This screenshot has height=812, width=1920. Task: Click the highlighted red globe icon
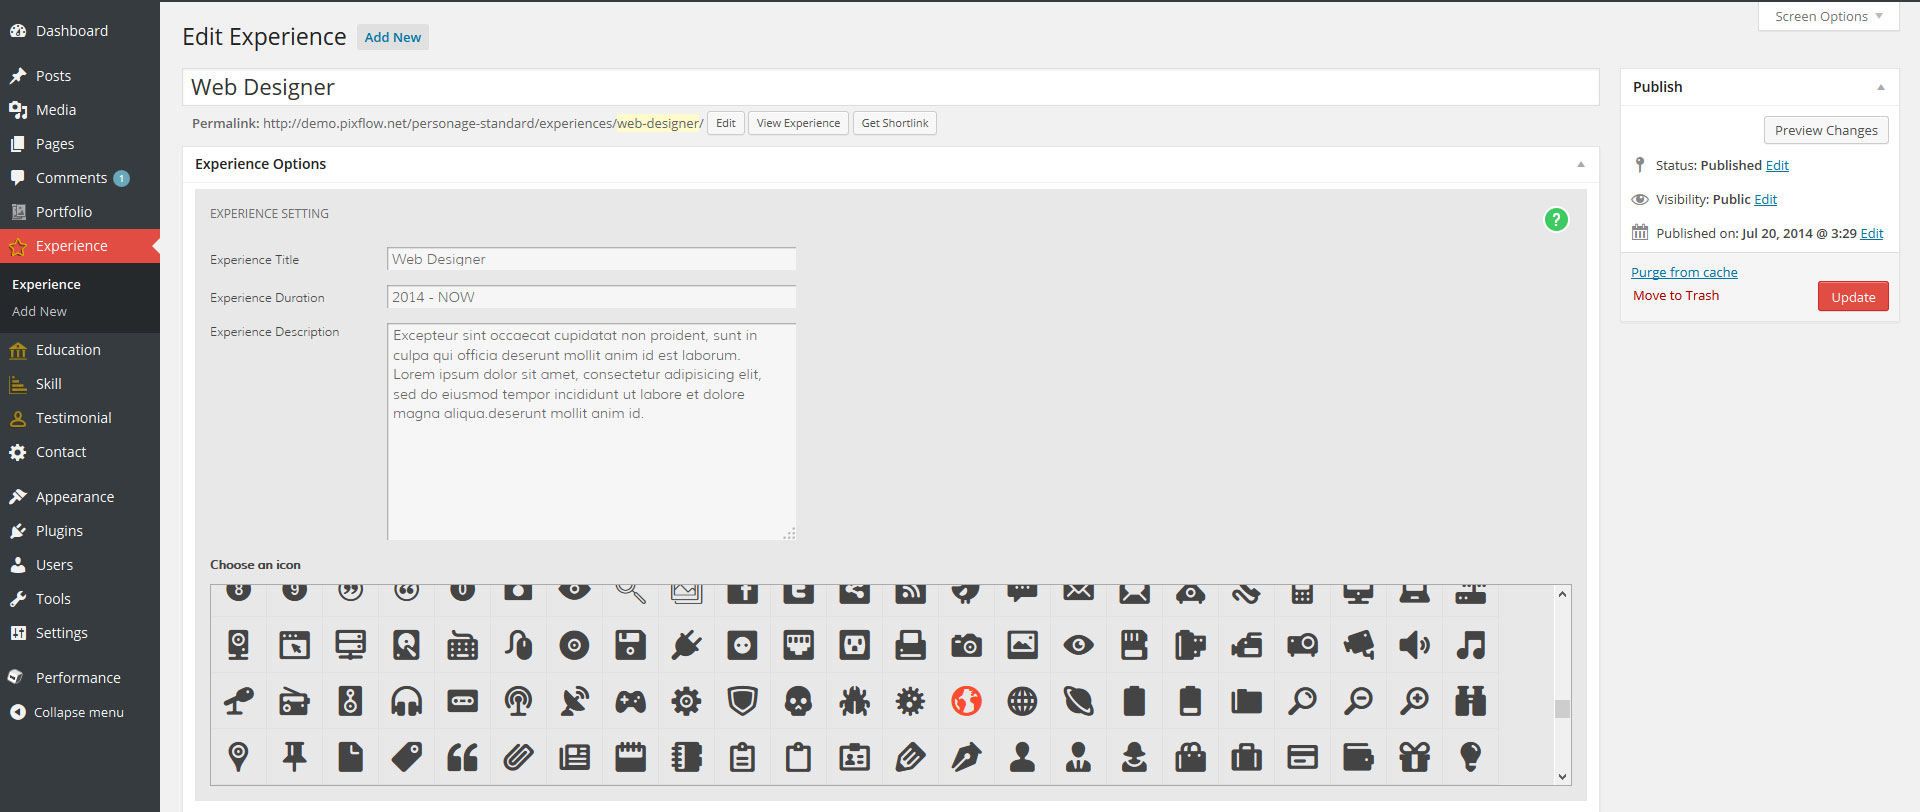[x=966, y=701]
